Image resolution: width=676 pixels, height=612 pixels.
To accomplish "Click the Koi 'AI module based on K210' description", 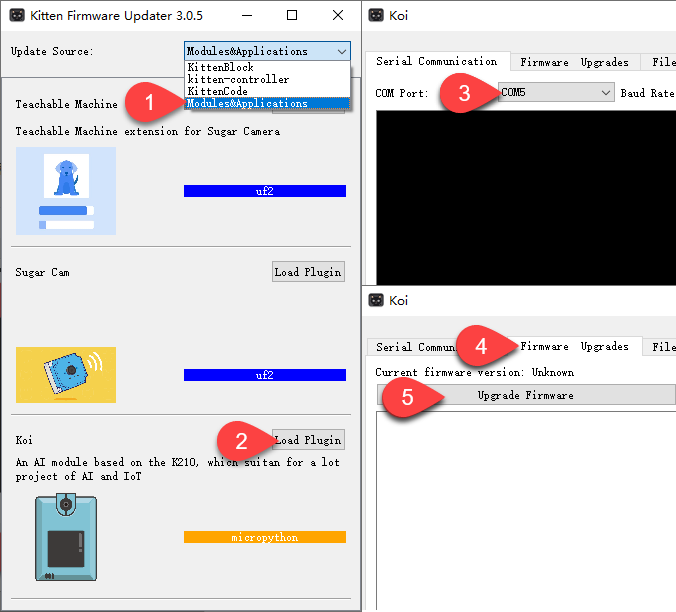I will 178,469.
